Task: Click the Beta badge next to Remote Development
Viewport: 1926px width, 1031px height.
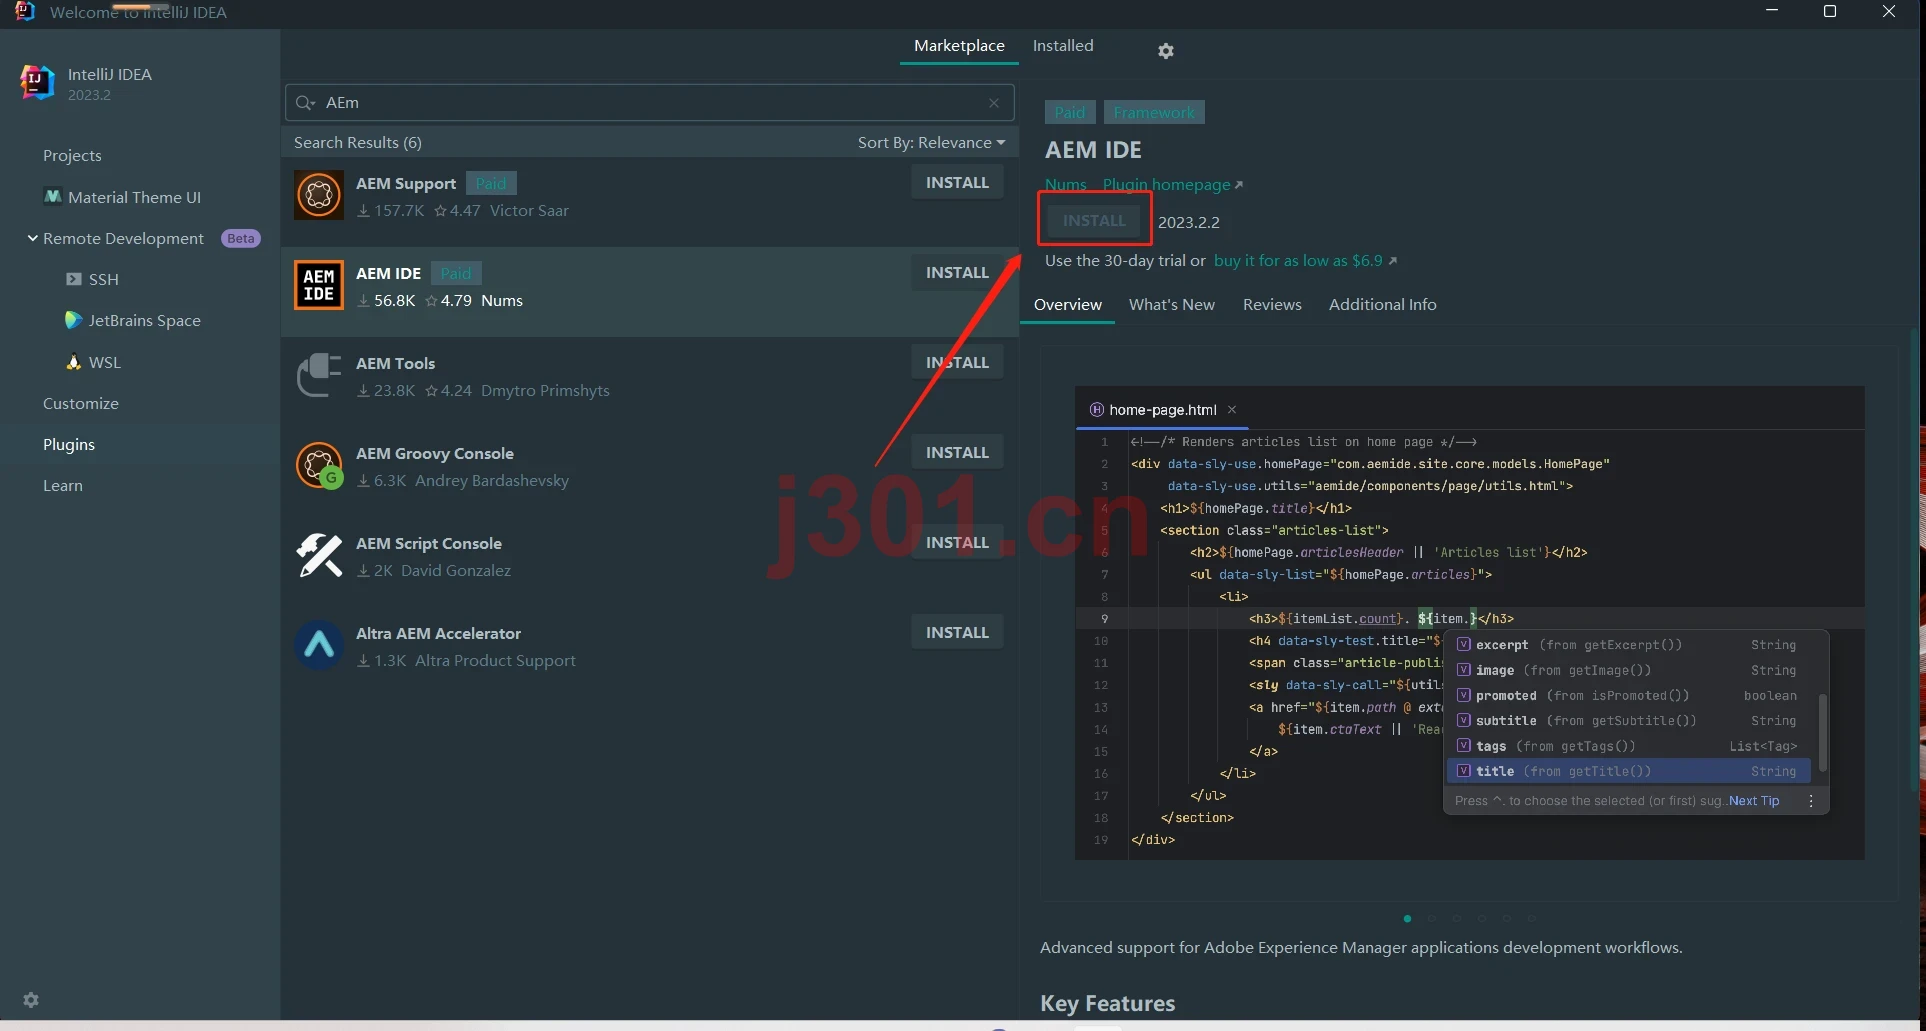Action: 240,238
